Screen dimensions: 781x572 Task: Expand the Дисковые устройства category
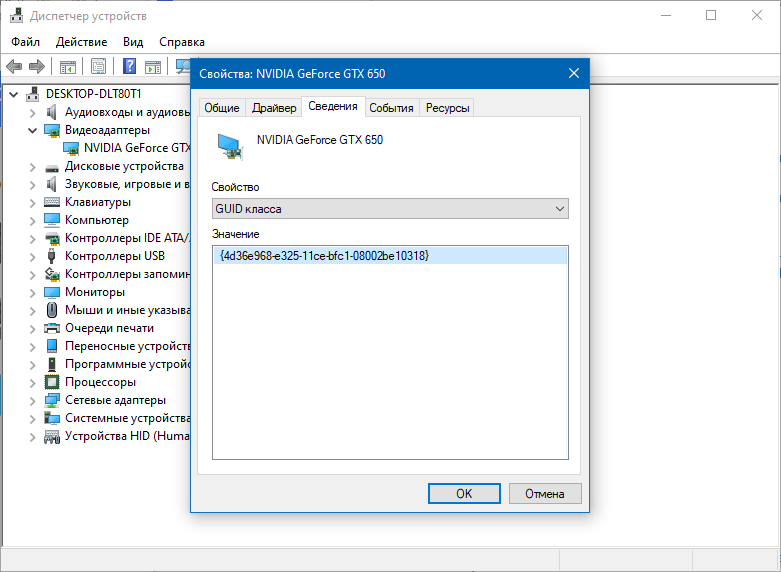click(33, 167)
